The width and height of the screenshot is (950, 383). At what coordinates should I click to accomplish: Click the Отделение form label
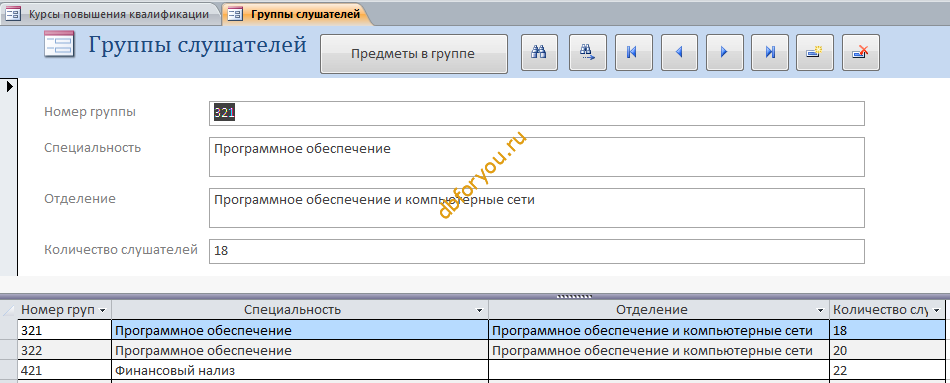coord(79,198)
